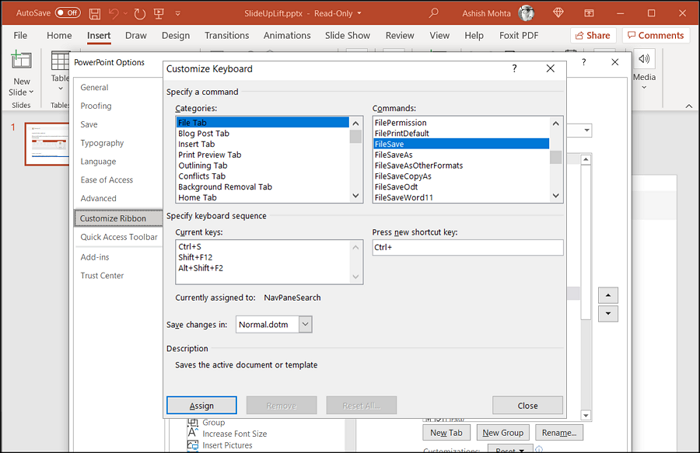
Task: Click the Search magnifier icon
Action: pos(433,13)
